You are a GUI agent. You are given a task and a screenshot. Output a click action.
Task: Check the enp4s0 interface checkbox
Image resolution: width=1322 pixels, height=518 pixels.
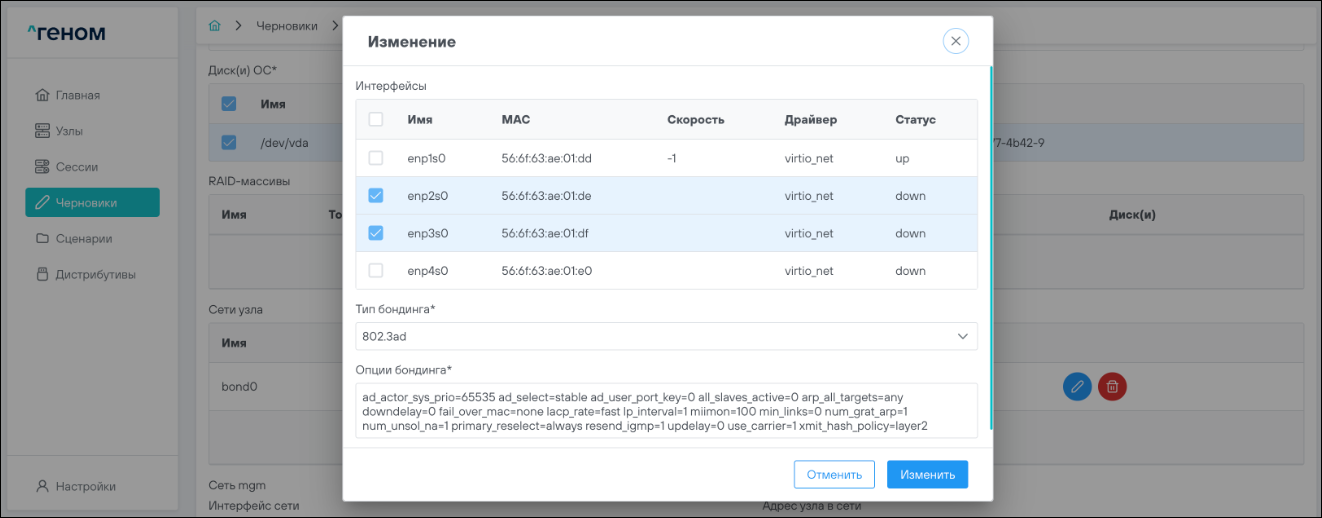click(x=376, y=270)
